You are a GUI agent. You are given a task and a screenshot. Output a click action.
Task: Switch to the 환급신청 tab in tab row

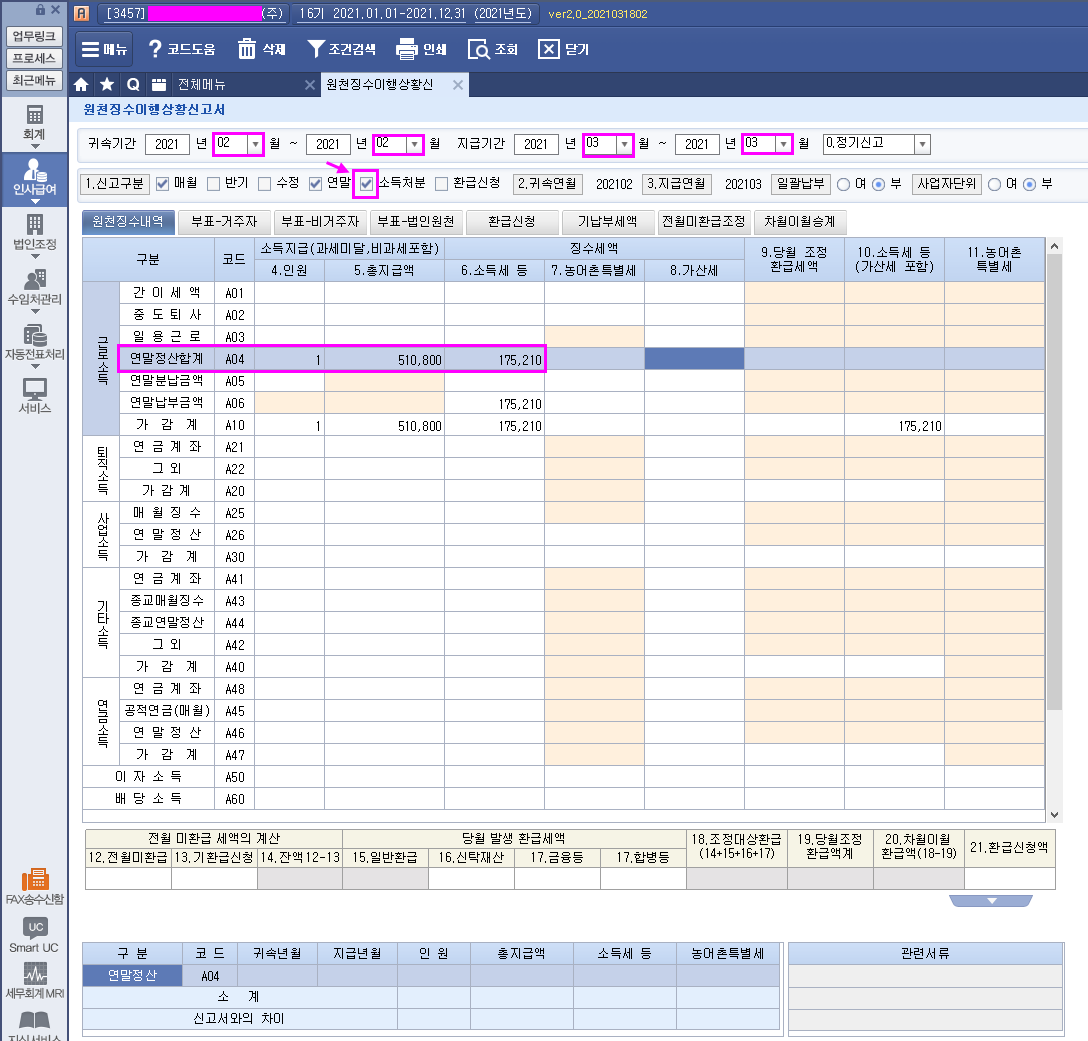(512, 222)
